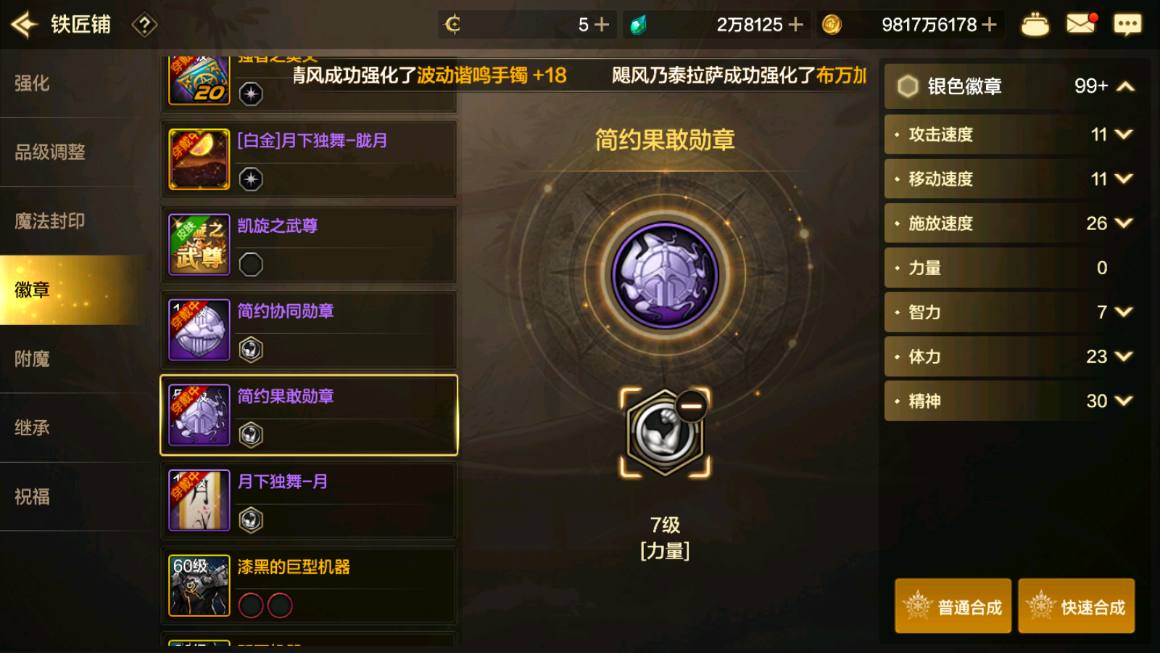Click the green gem currency icon
1160x653 pixels.
(x=638, y=25)
